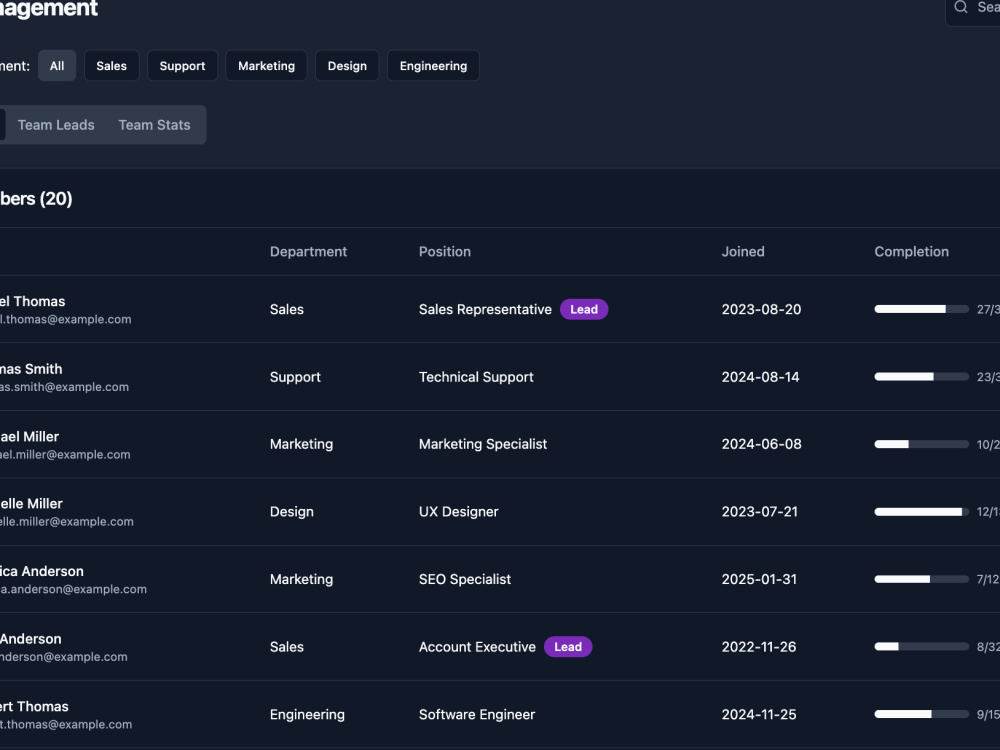Click the Lead badge for Account Executive
Image resolution: width=1000 pixels, height=750 pixels.
pyautogui.click(x=568, y=647)
